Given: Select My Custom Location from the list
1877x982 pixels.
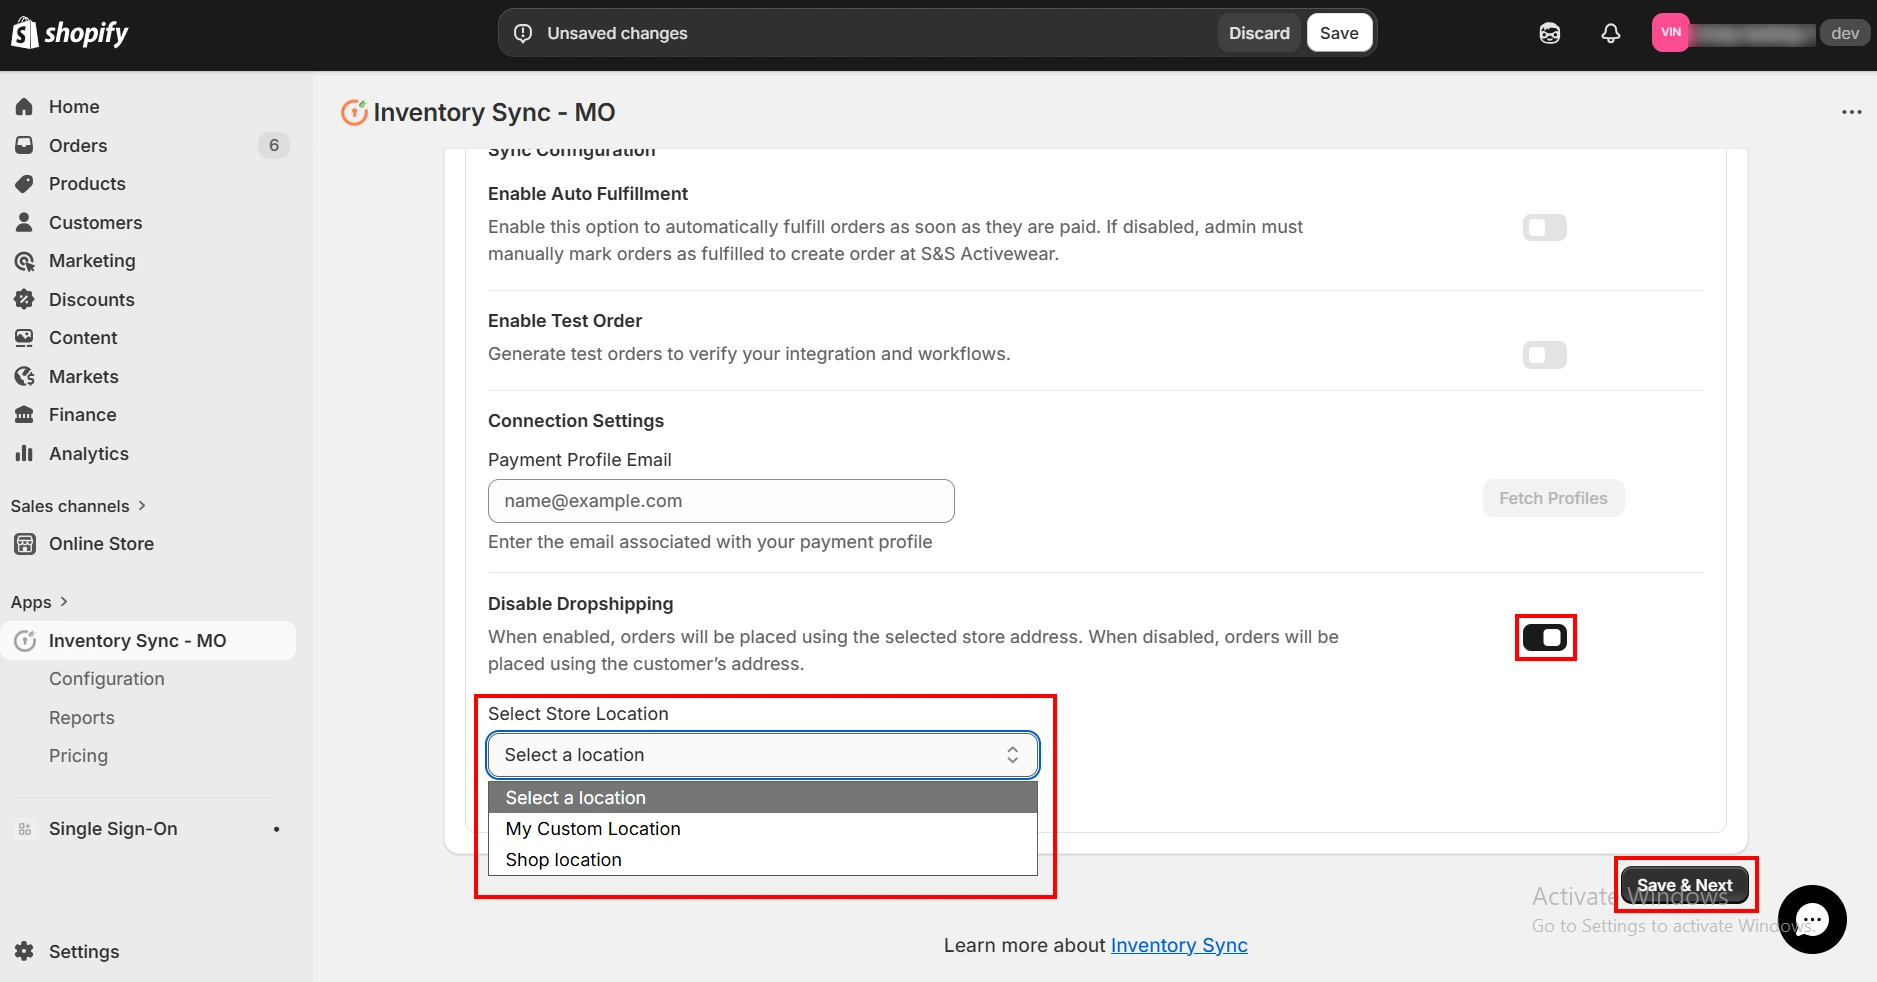Looking at the screenshot, I should click(592, 828).
